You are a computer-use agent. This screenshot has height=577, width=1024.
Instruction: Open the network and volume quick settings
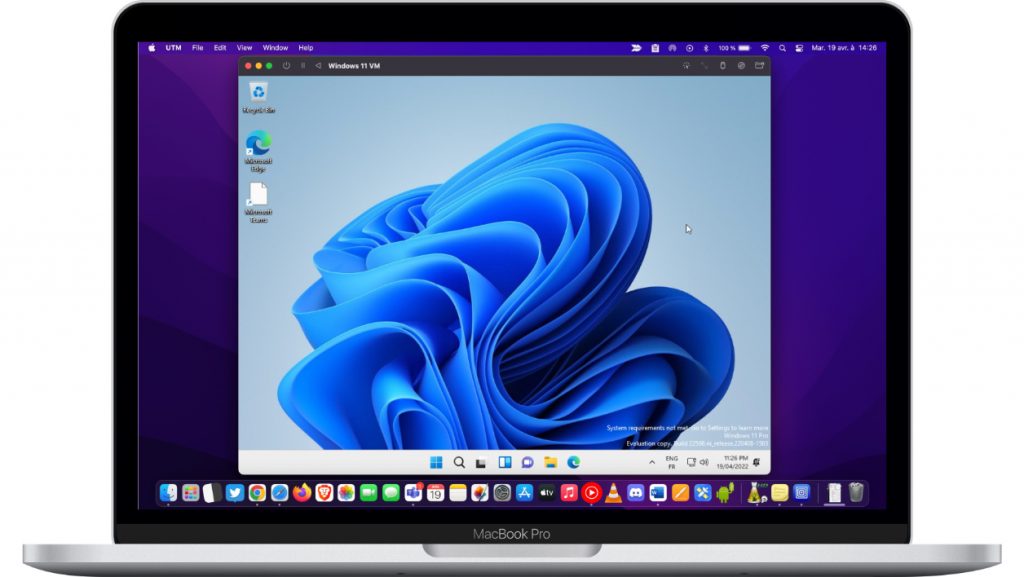[697, 462]
